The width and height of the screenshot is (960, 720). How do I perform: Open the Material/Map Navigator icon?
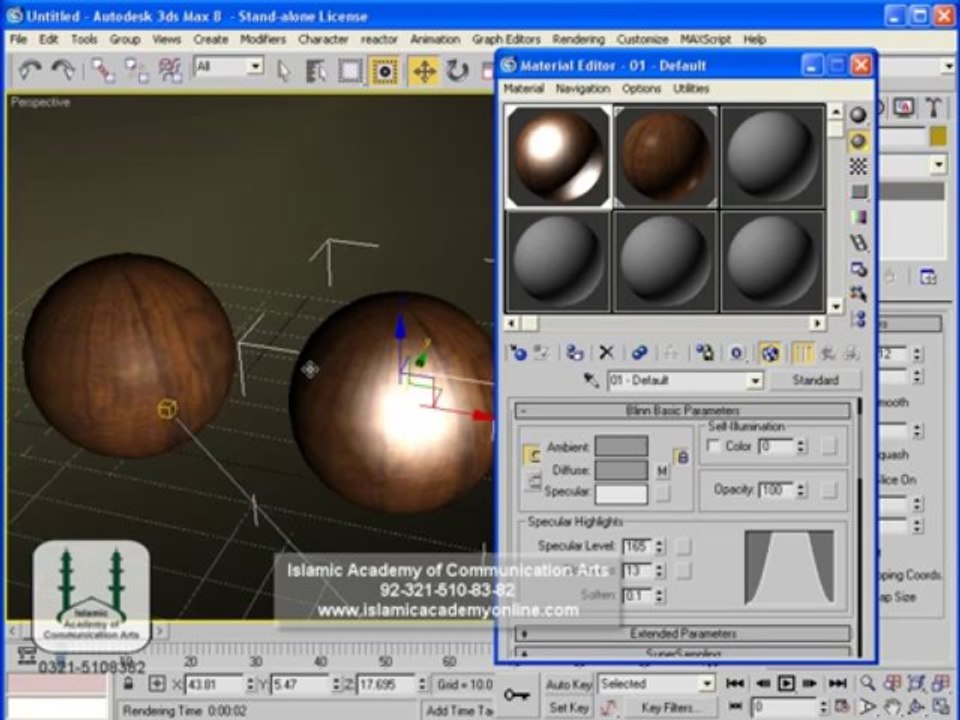858,319
